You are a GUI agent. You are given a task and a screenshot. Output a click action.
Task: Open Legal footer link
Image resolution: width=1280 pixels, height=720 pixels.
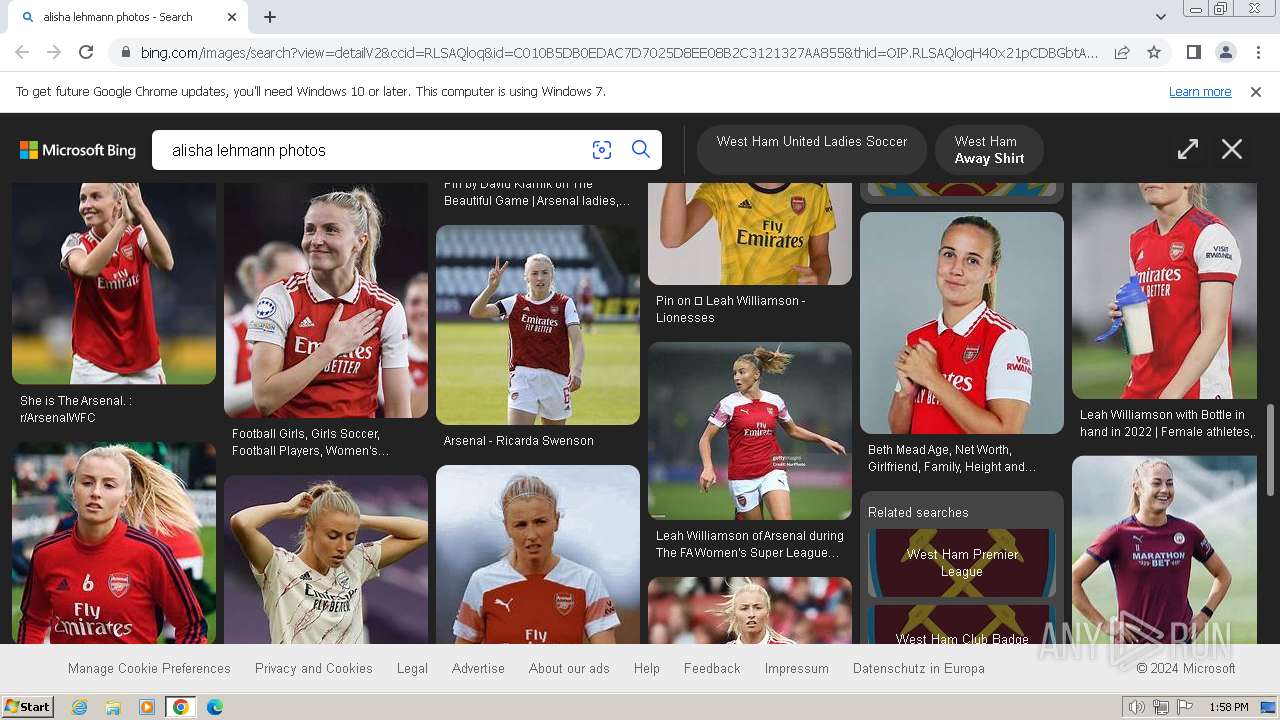coord(412,669)
